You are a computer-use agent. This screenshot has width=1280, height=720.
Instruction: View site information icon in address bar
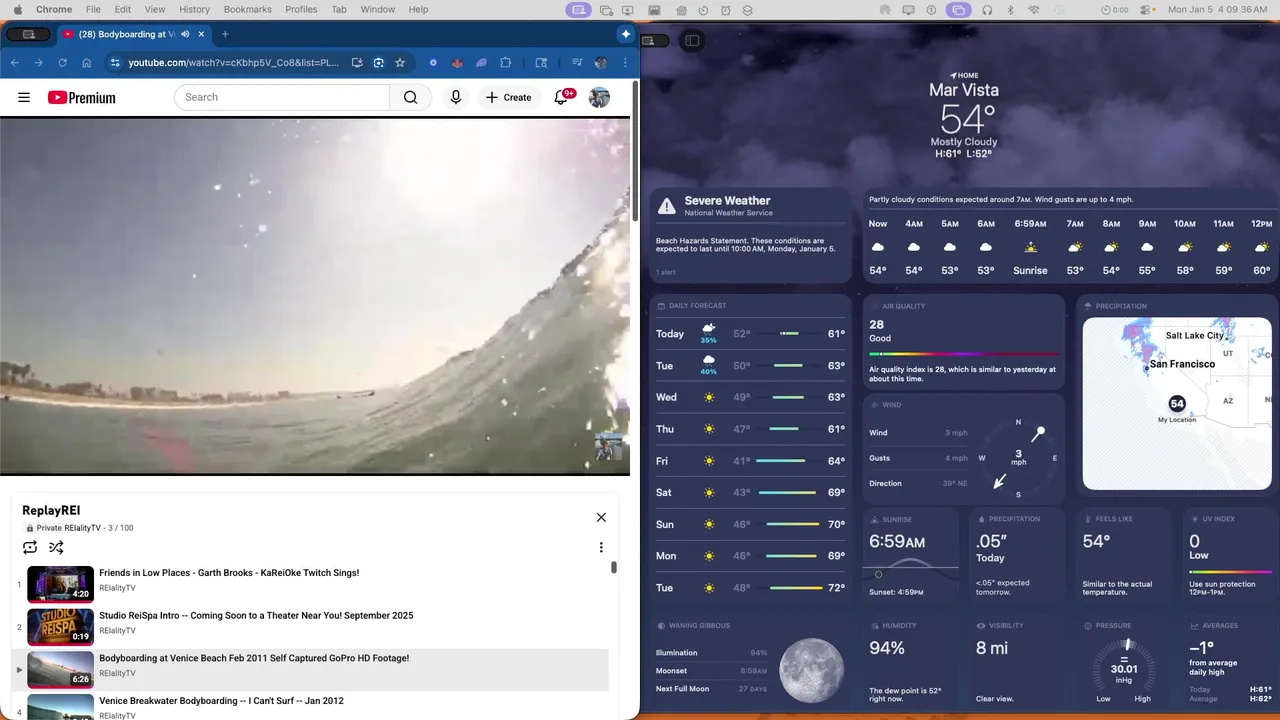point(116,62)
